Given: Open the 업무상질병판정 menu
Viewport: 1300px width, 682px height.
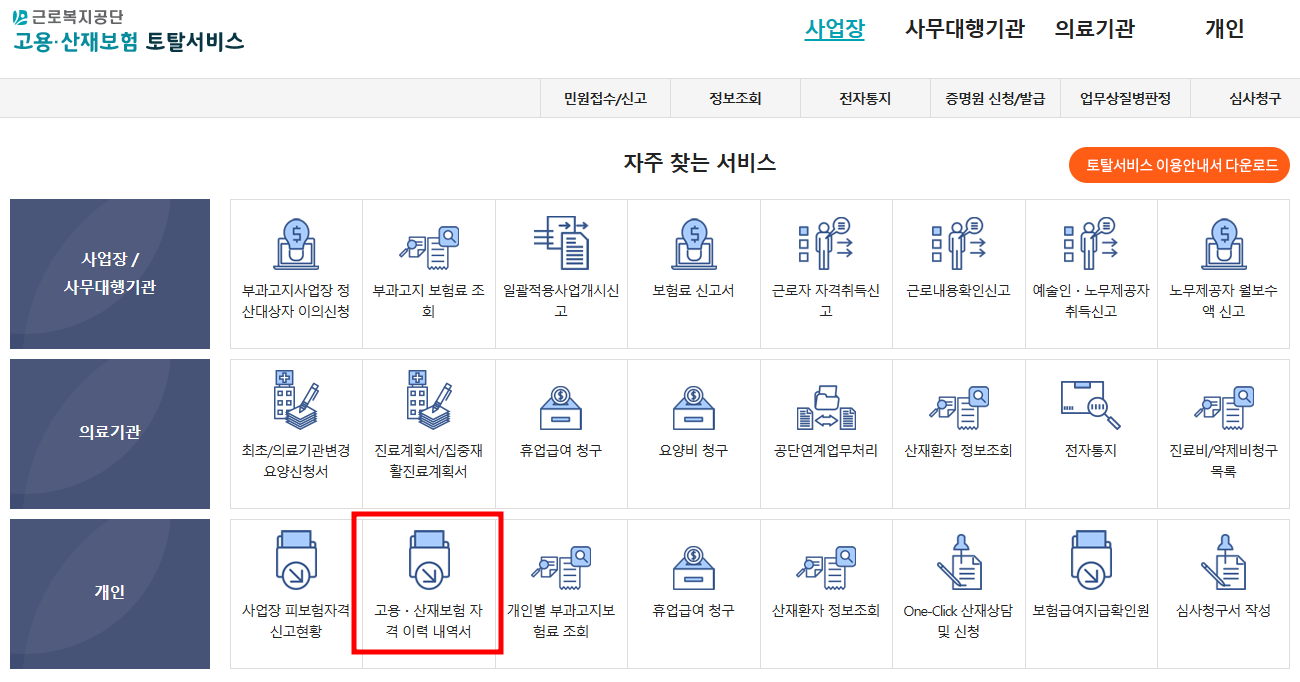Looking at the screenshot, I should pyautogui.click(x=1125, y=98).
